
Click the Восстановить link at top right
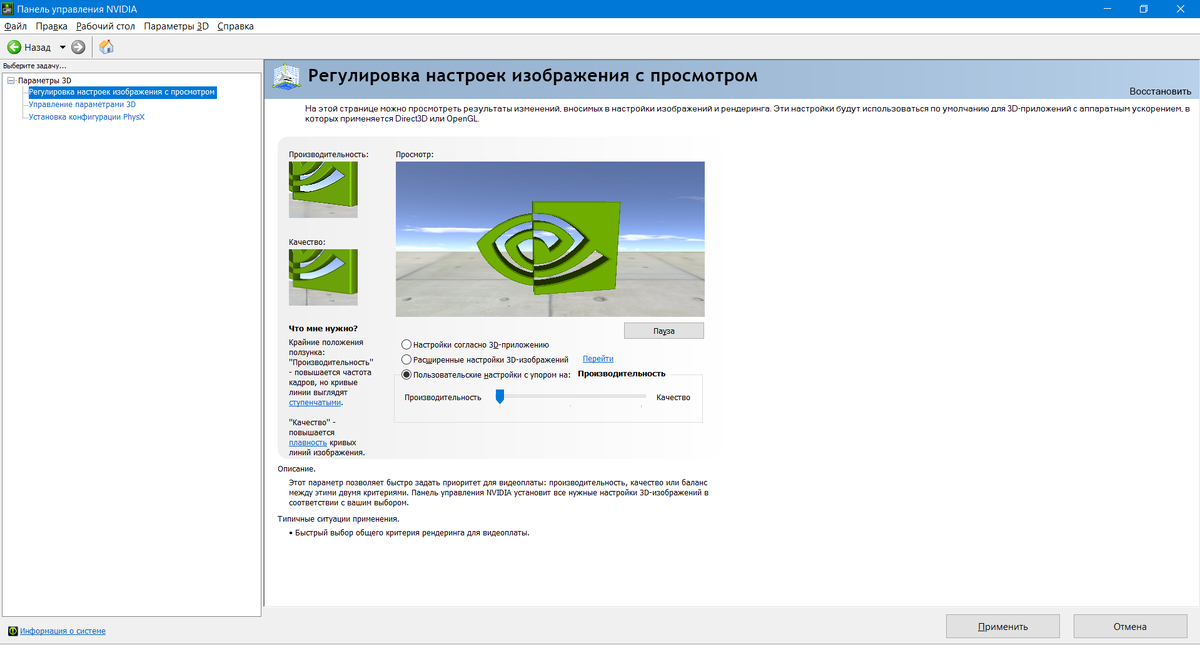tap(1160, 91)
